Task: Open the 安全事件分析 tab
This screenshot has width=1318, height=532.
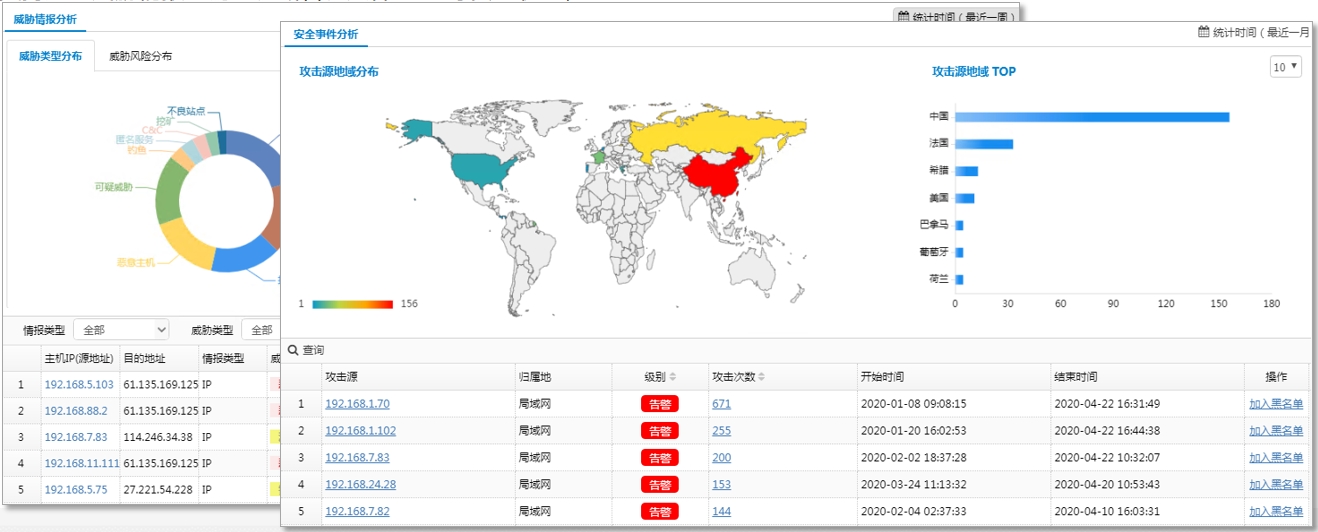Action: tap(325, 34)
